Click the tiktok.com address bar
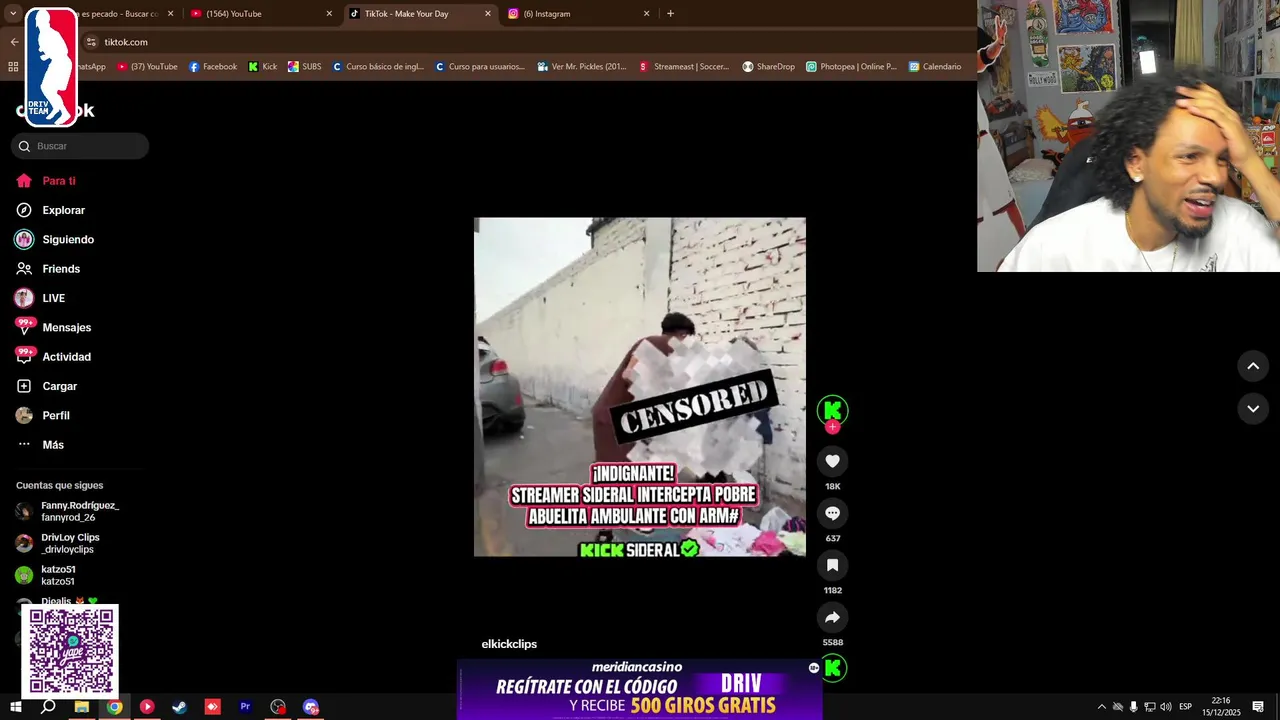Viewport: 1280px width, 720px height. tap(530, 42)
